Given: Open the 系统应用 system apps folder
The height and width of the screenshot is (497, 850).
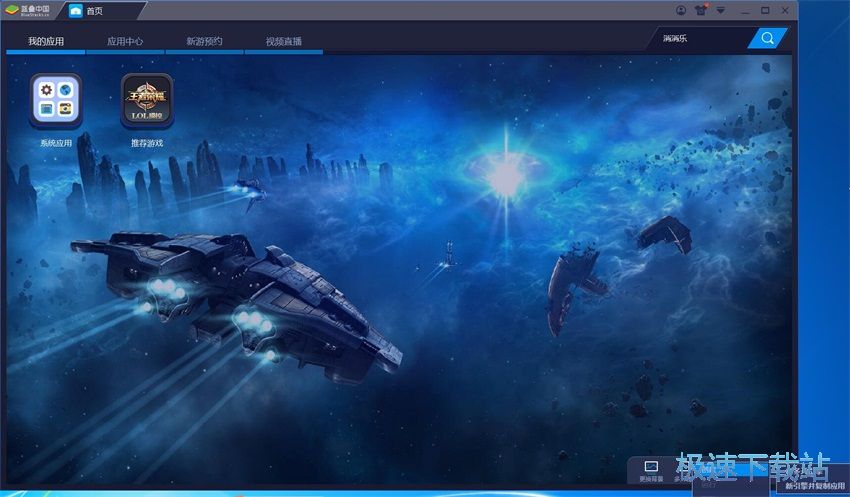Looking at the screenshot, I should [56, 100].
